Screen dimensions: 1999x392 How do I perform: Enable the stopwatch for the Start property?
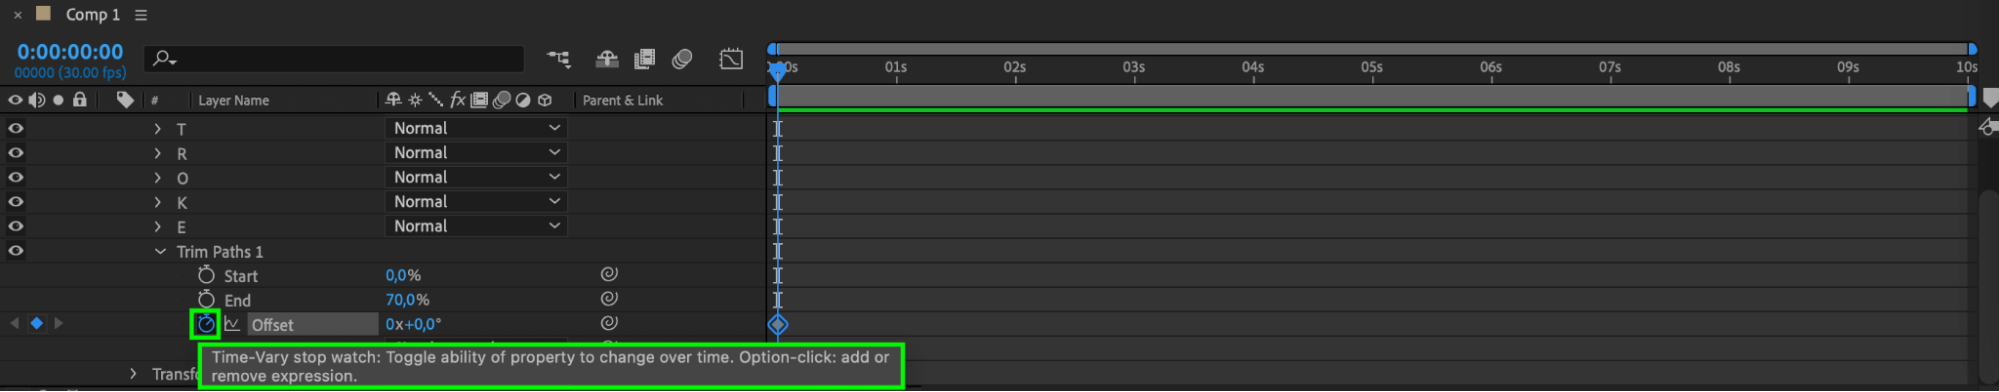206,275
